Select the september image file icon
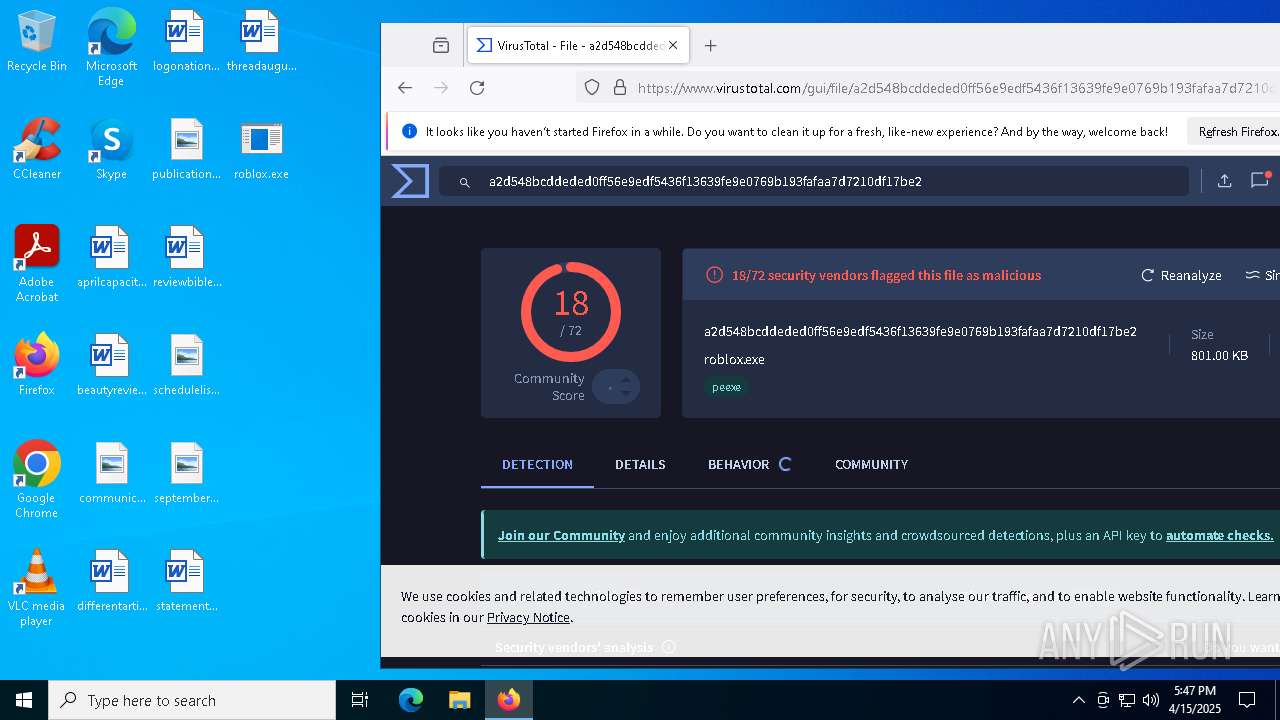The height and width of the screenshot is (720, 1280). [186, 473]
